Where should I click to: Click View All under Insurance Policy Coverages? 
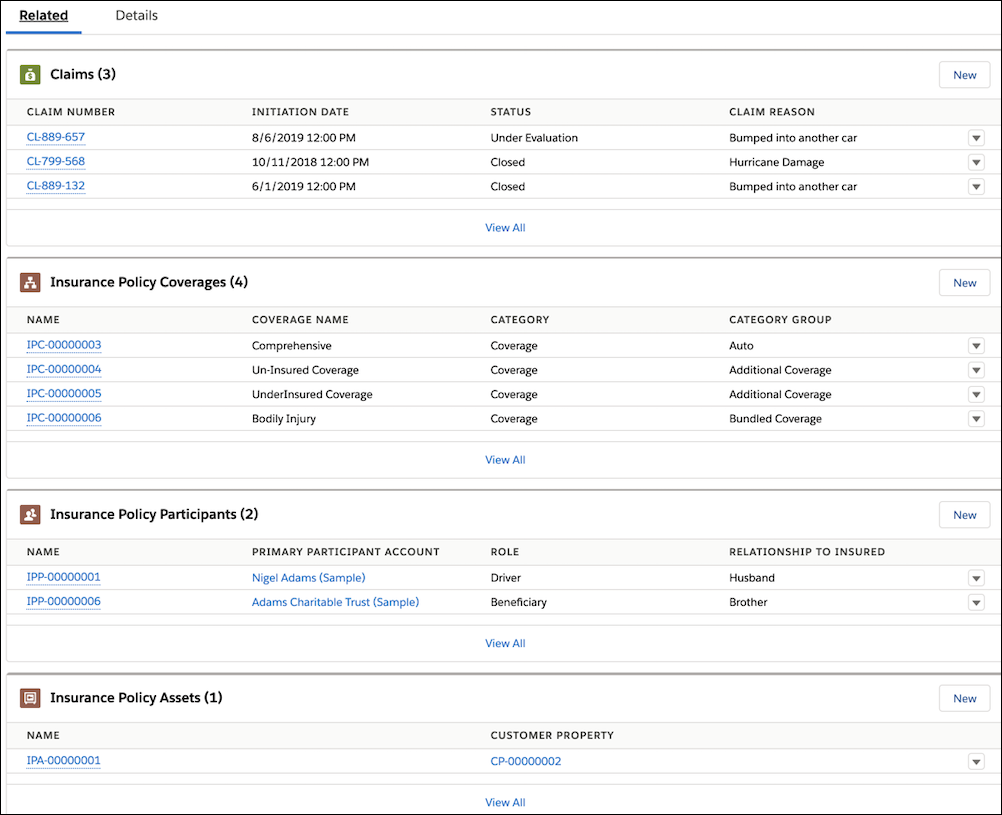coord(505,460)
